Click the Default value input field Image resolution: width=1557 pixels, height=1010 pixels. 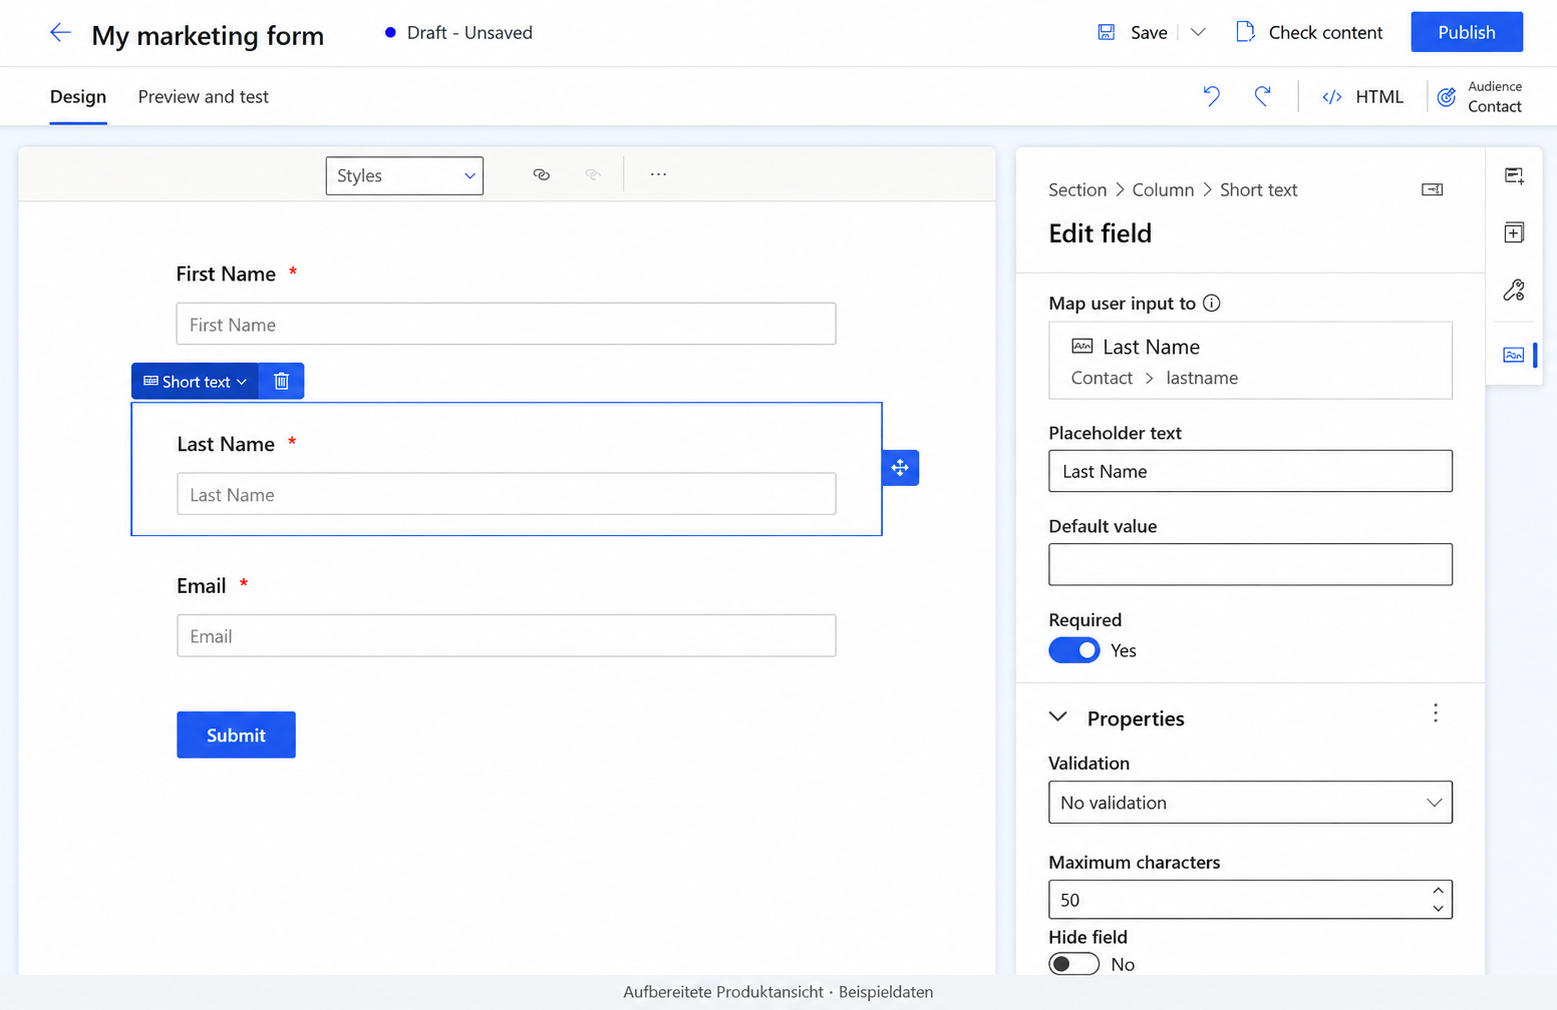click(x=1250, y=564)
